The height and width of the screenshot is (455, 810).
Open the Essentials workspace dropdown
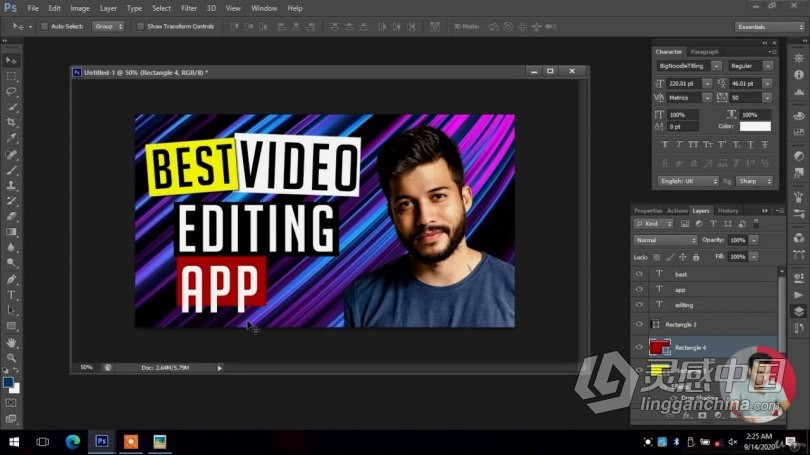click(x=770, y=27)
